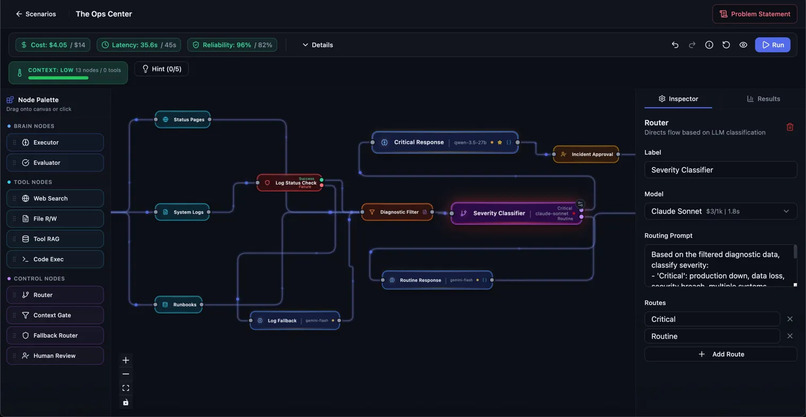The height and width of the screenshot is (417, 806).
Task: Redo the last undone change
Action: [x=692, y=45]
